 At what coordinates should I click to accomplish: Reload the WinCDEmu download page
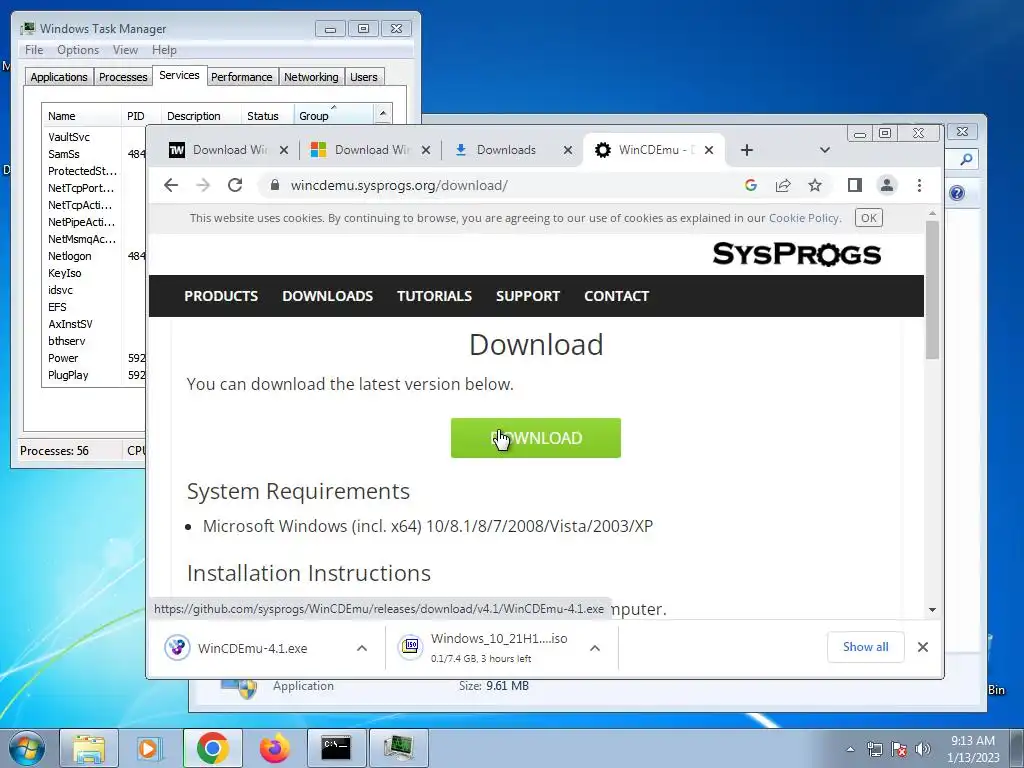[x=235, y=185]
